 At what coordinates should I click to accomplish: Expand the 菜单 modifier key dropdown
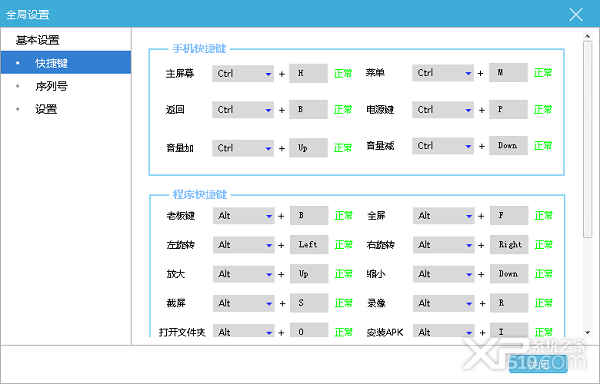(x=443, y=73)
